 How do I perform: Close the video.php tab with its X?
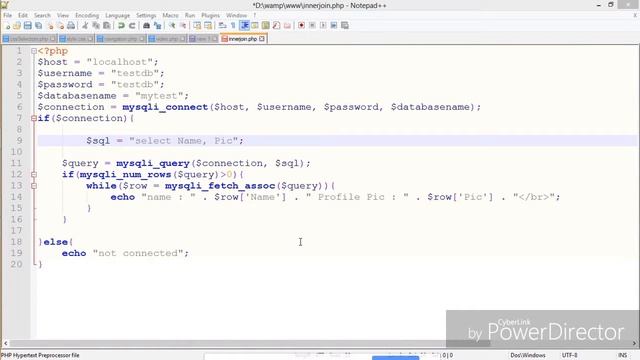tap(182, 39)
